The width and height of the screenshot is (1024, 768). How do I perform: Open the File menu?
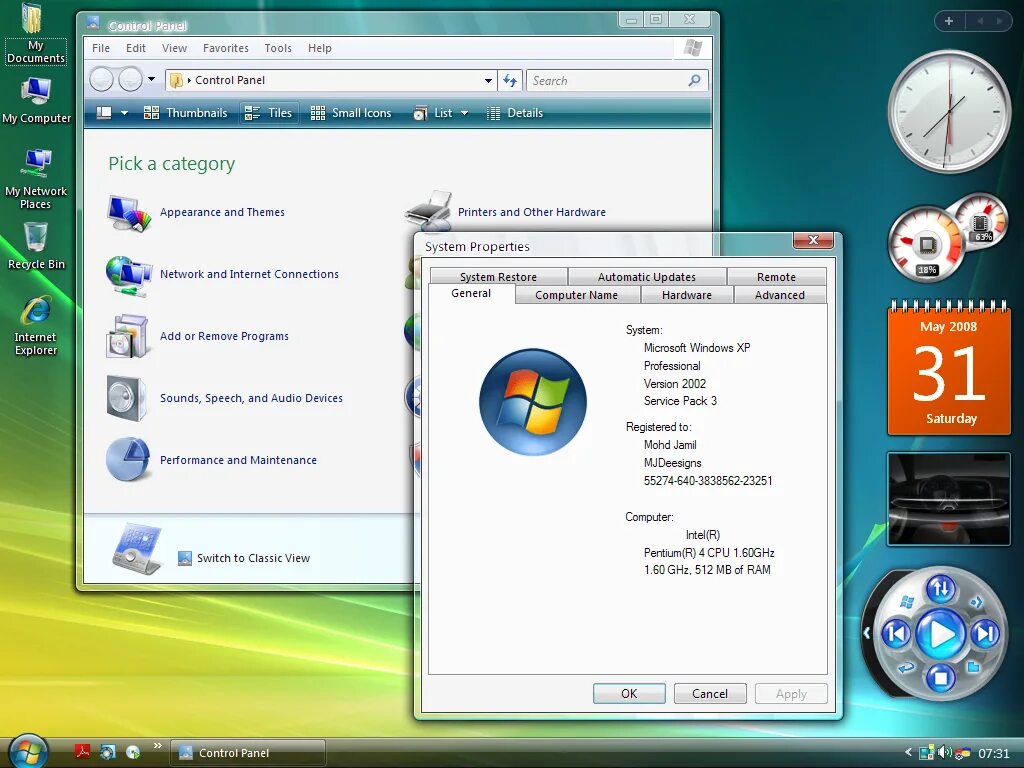tap(101, 48)
